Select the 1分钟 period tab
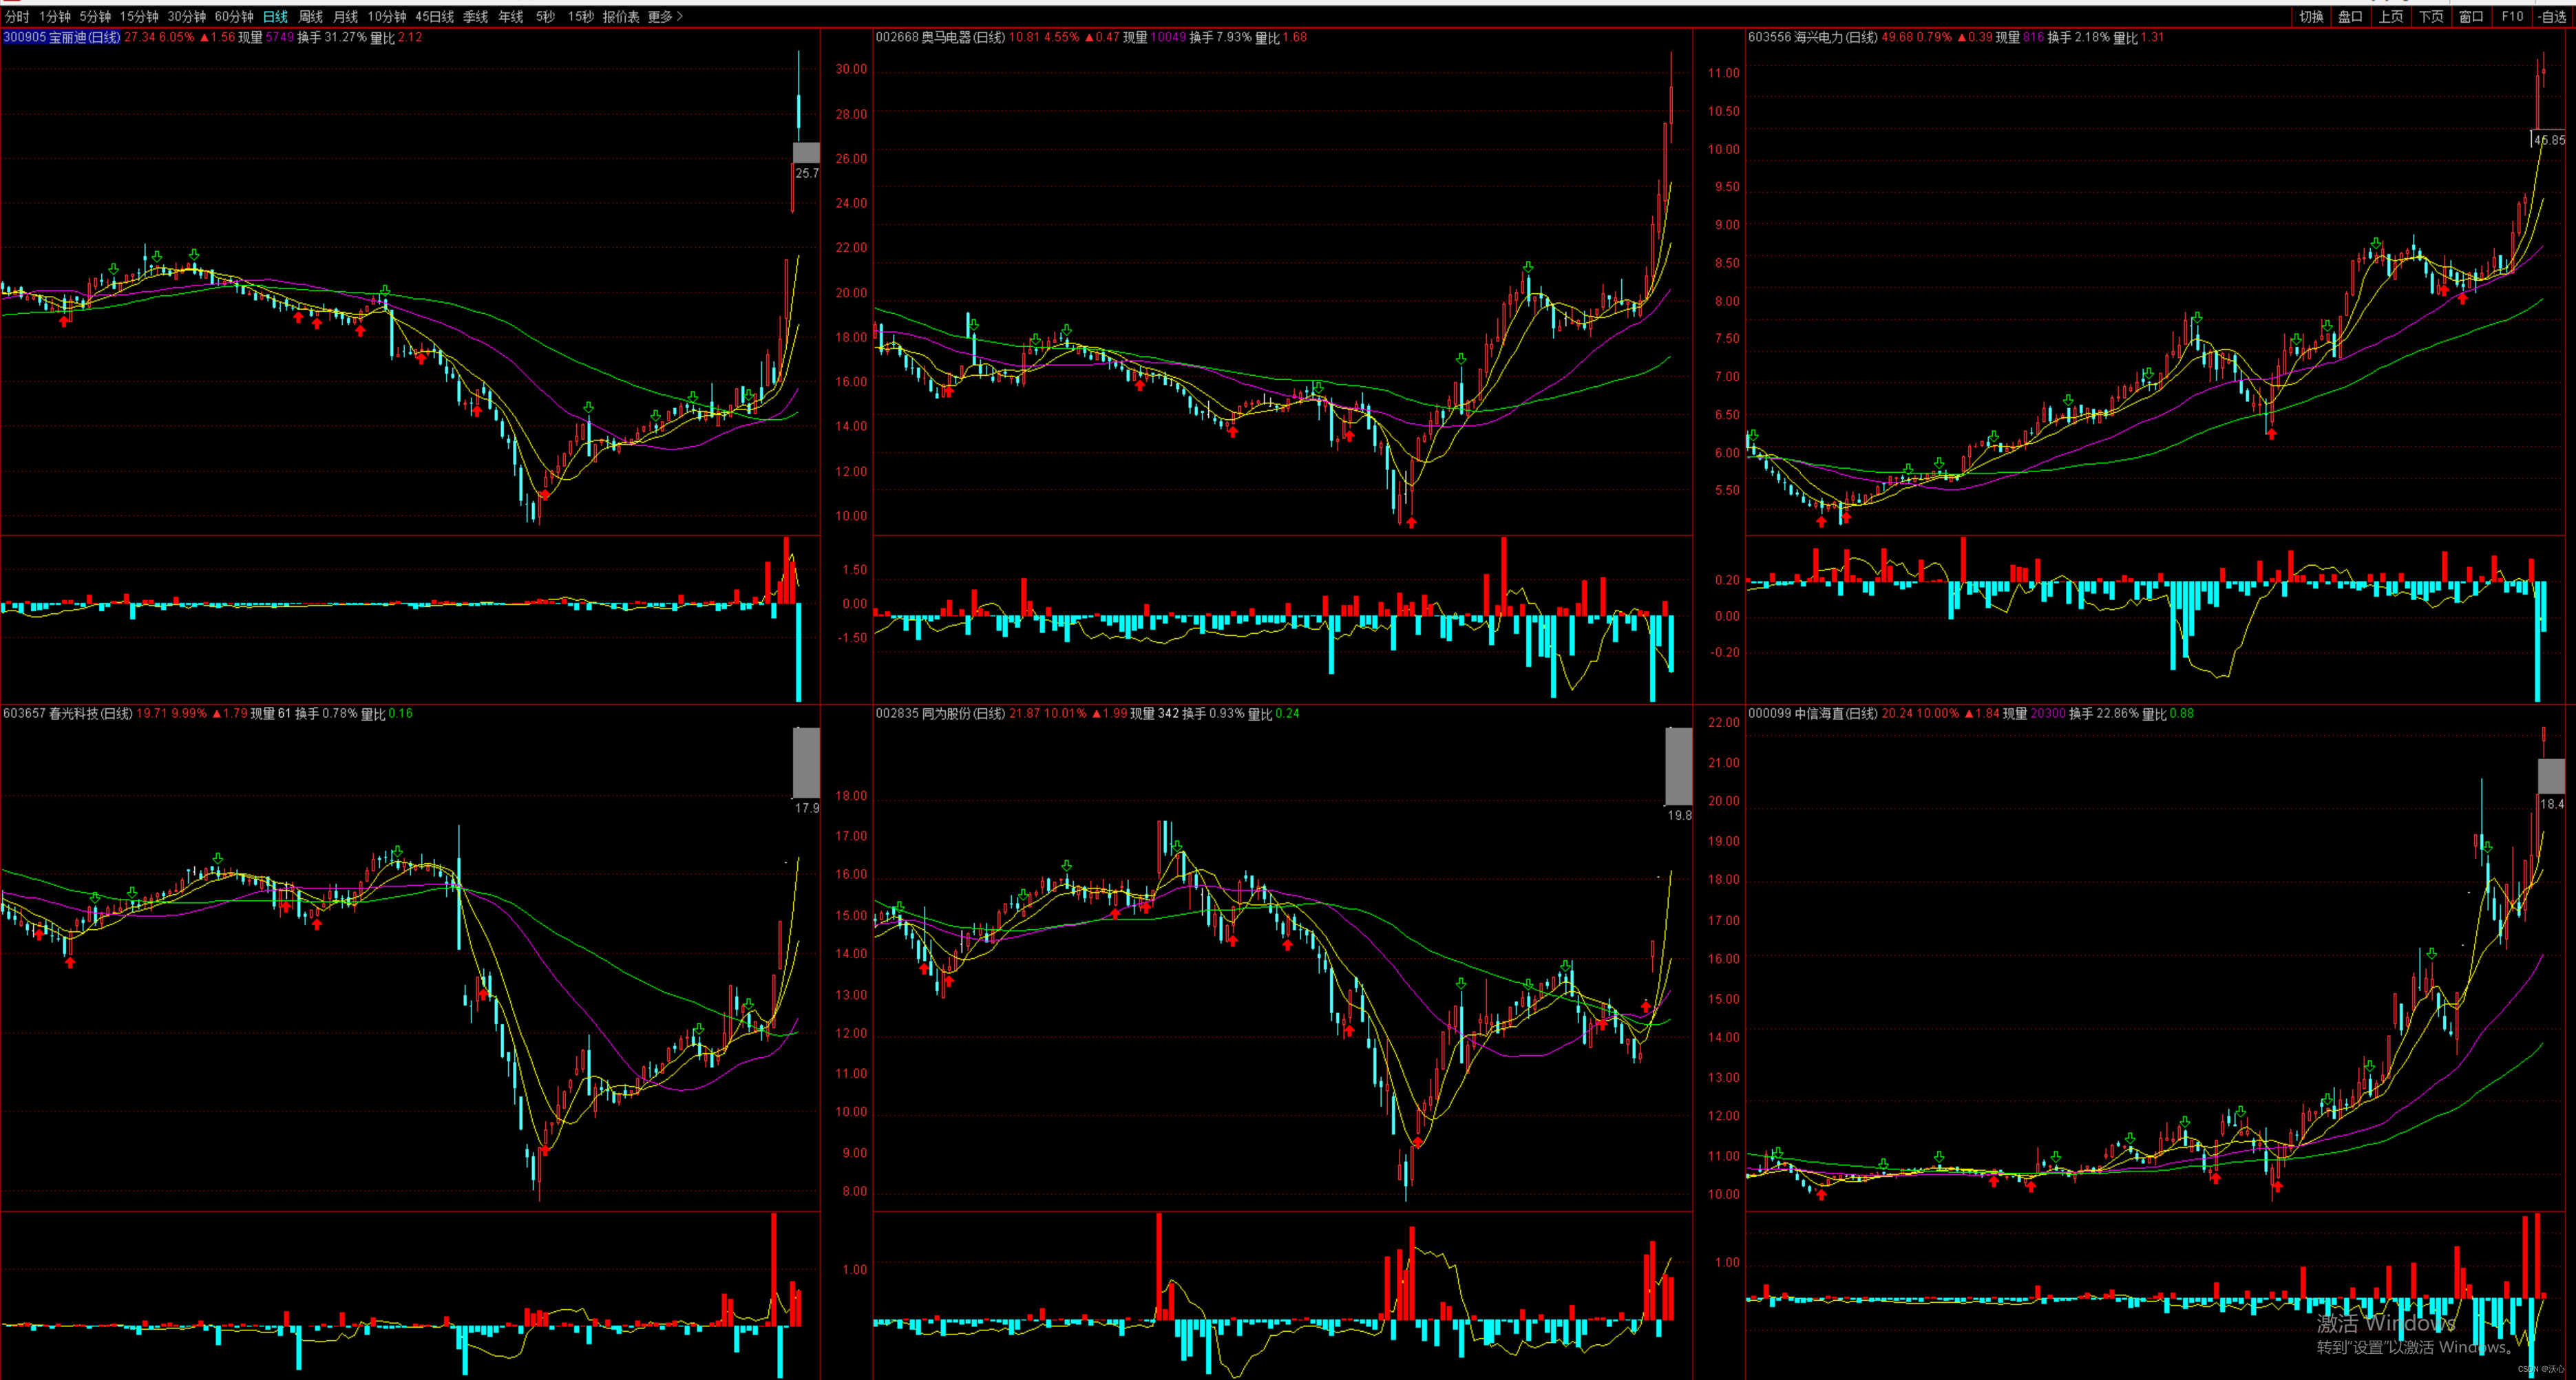 click(55, 17)
